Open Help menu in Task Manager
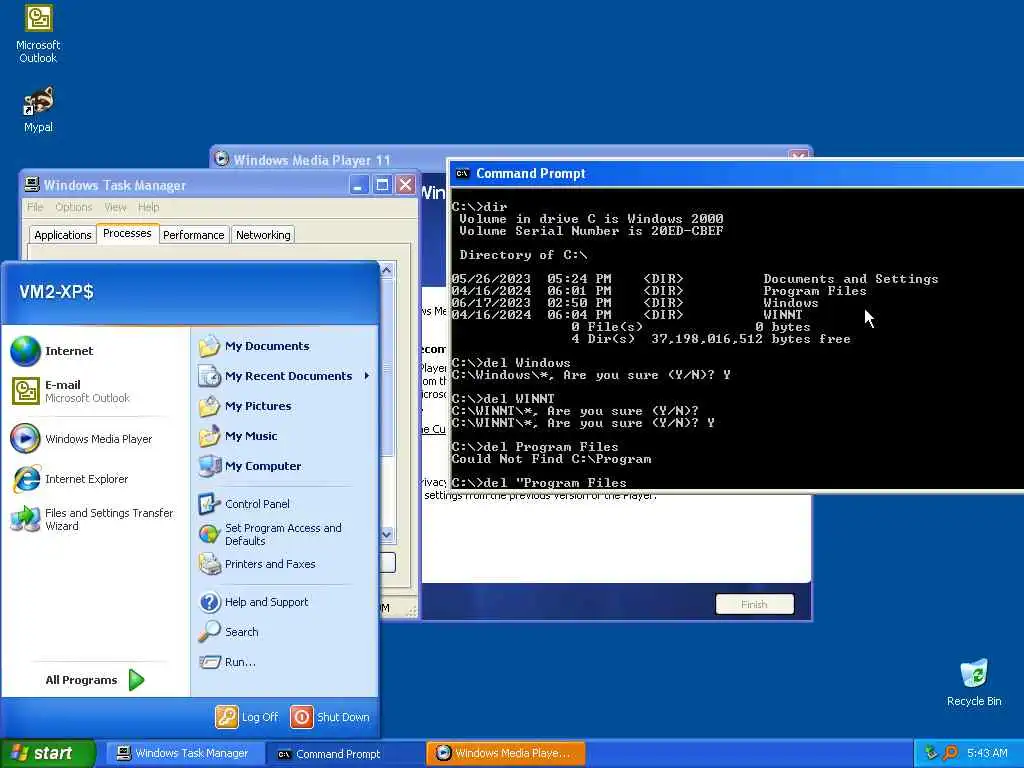 (148, 207)
